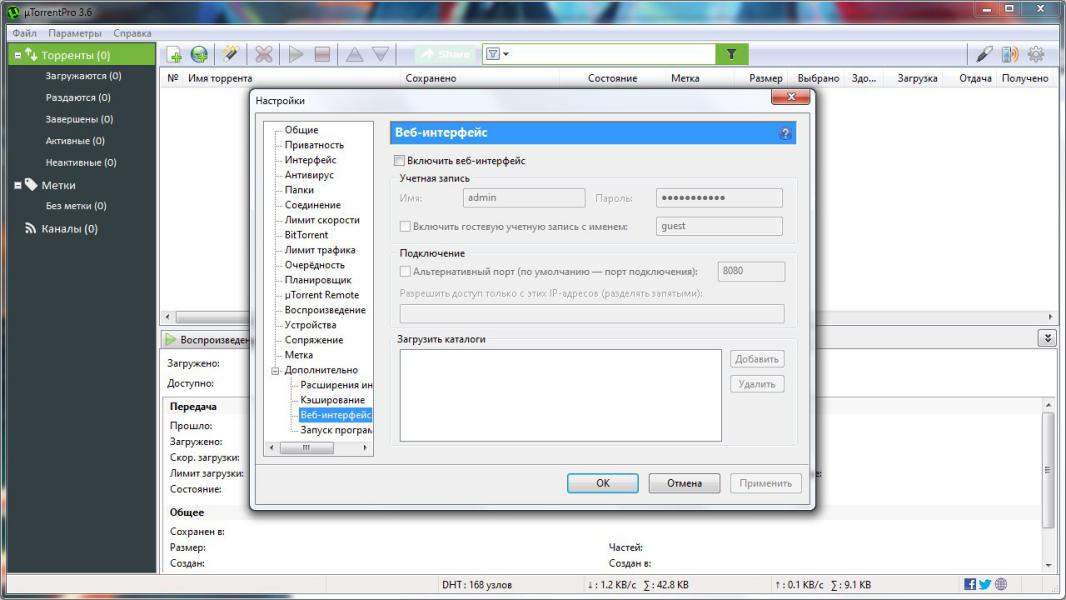Click the Add Torrent toolbar icon
The image size is (1066, 600).
tap(174, 55)
